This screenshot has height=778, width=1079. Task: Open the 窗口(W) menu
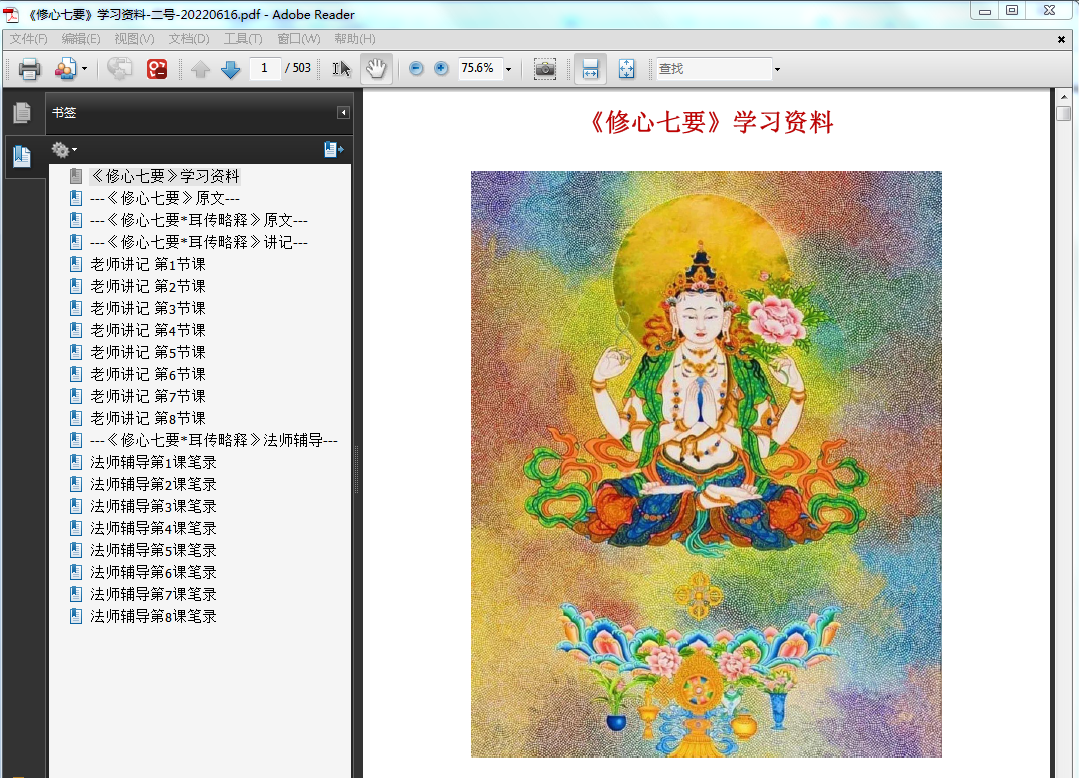[x=299, y=39]
